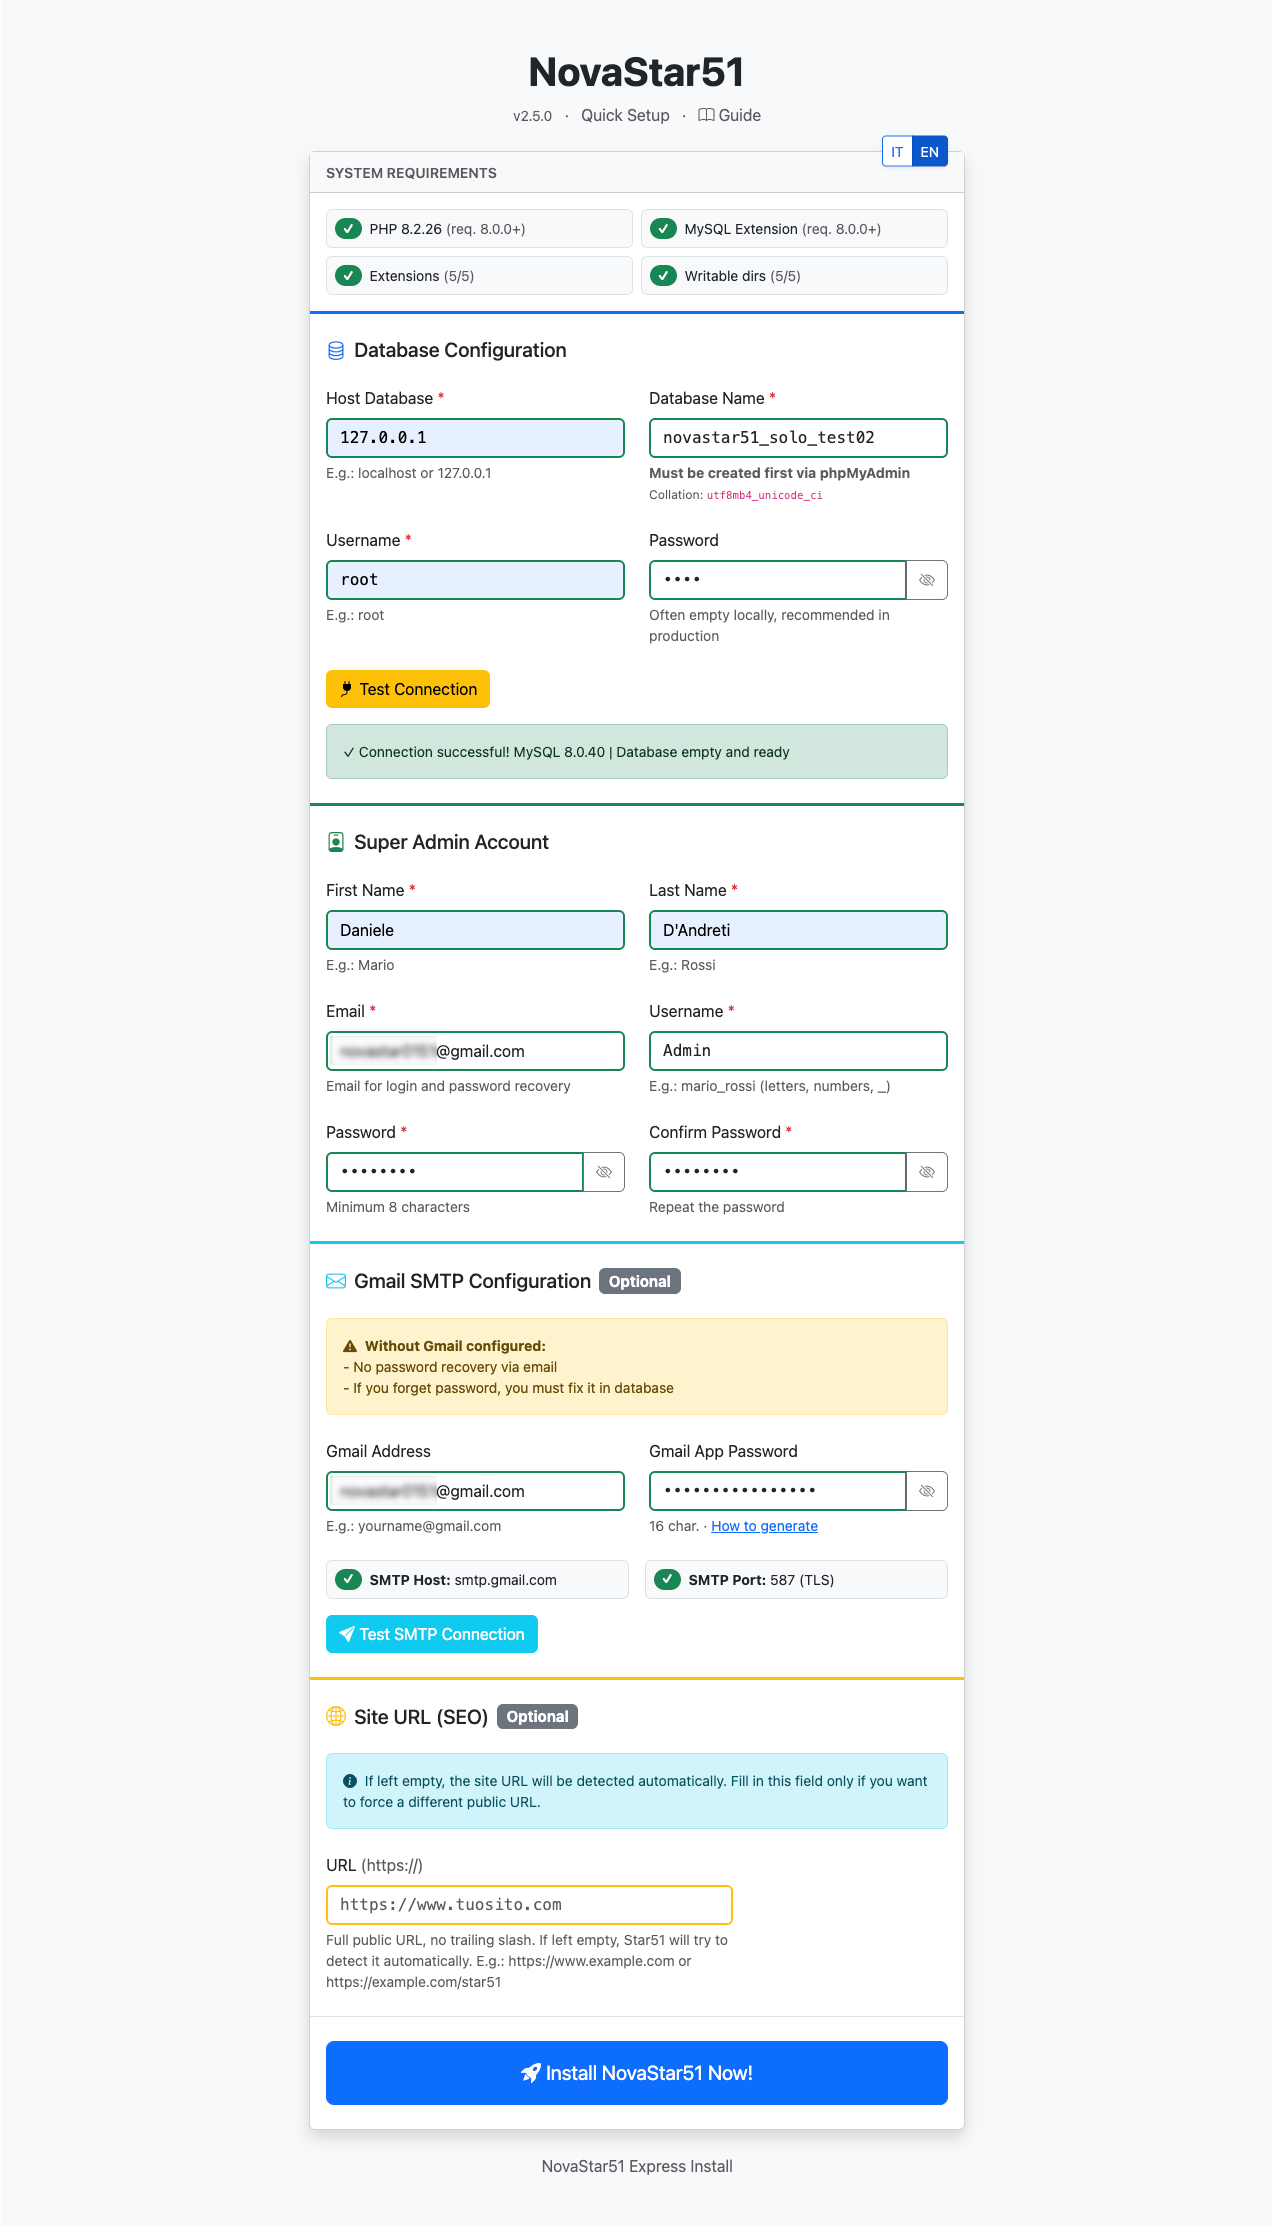Open the How to generate link
1272x2227 pixels.
click(764, 1526)
